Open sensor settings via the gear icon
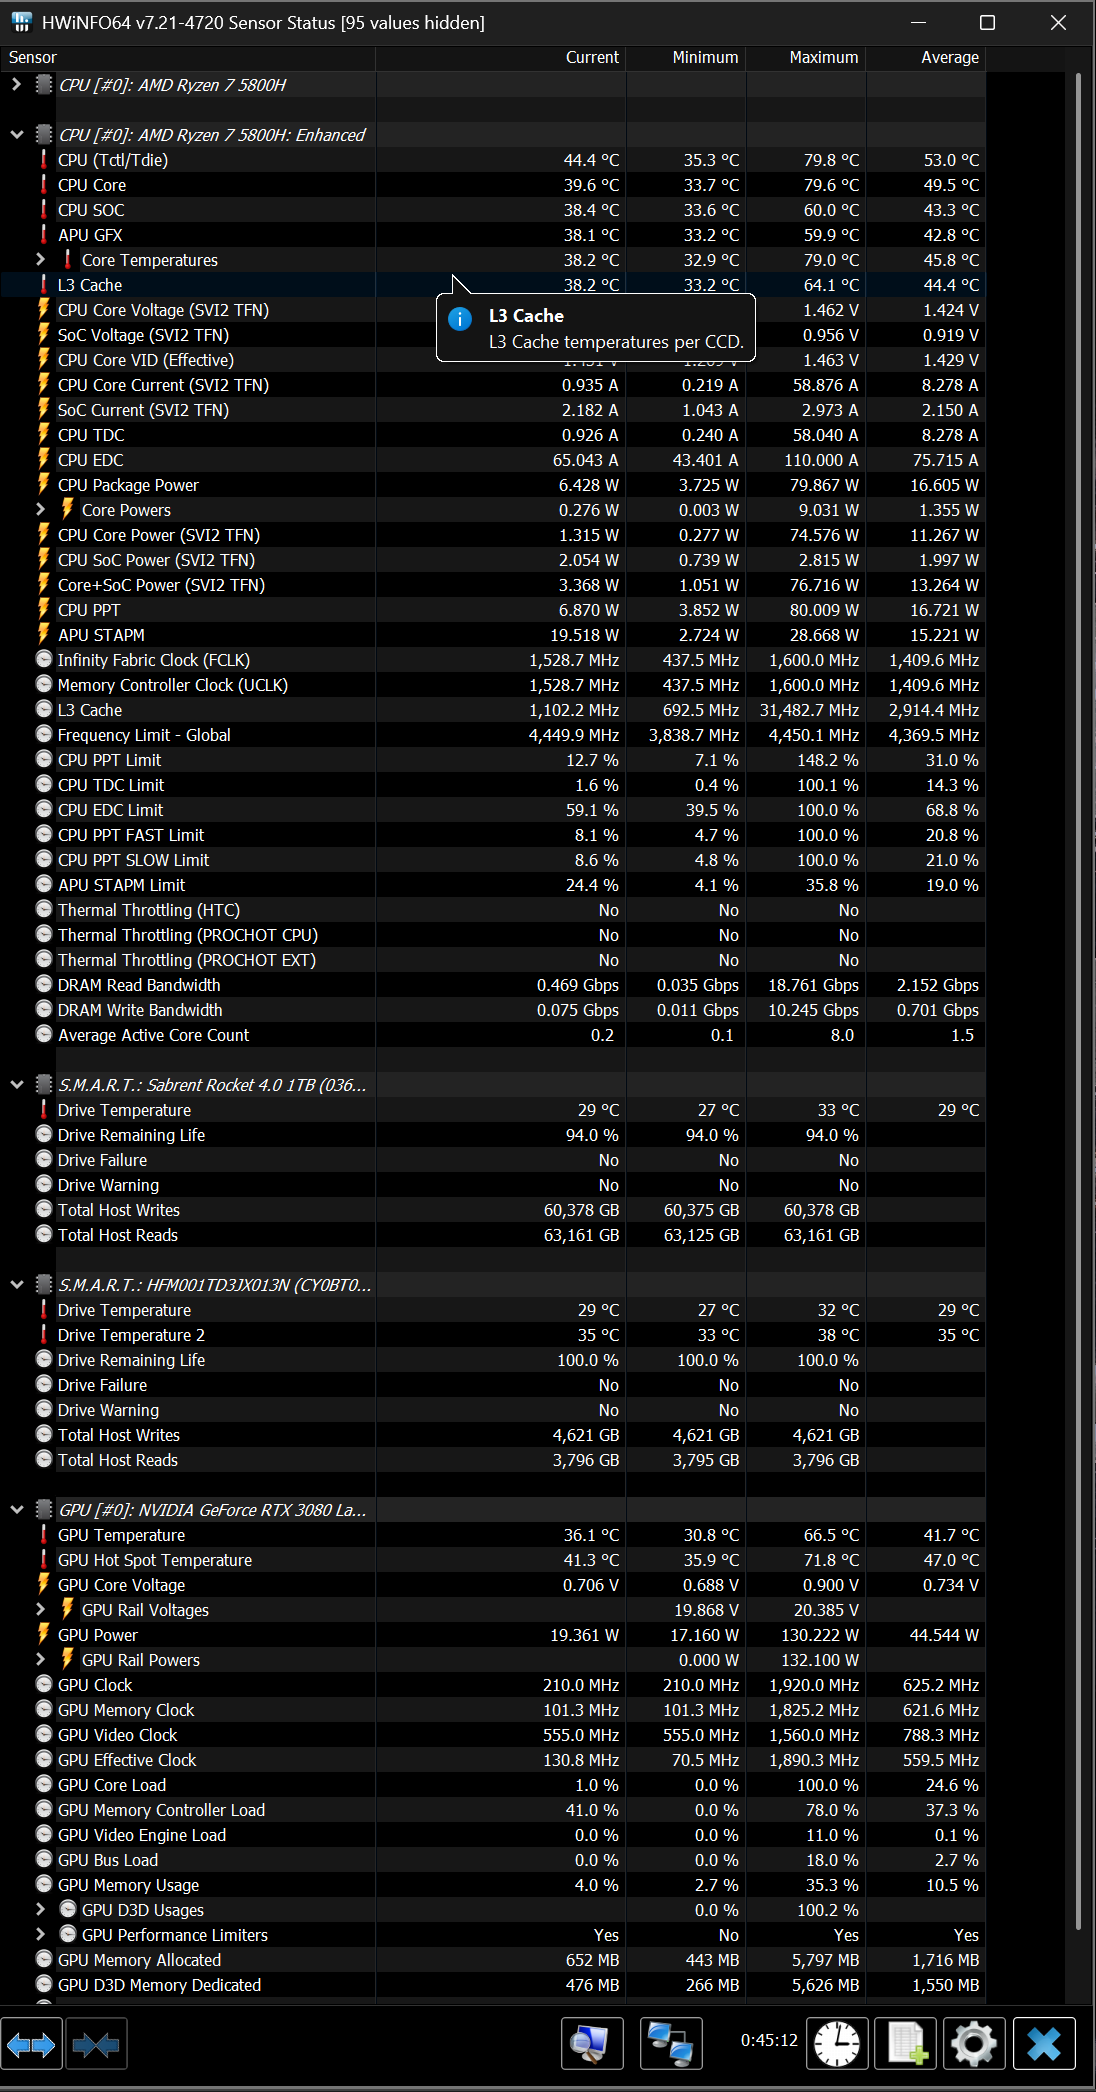The height and width of the screenshot is (2092, 1096). [974, 2044]
